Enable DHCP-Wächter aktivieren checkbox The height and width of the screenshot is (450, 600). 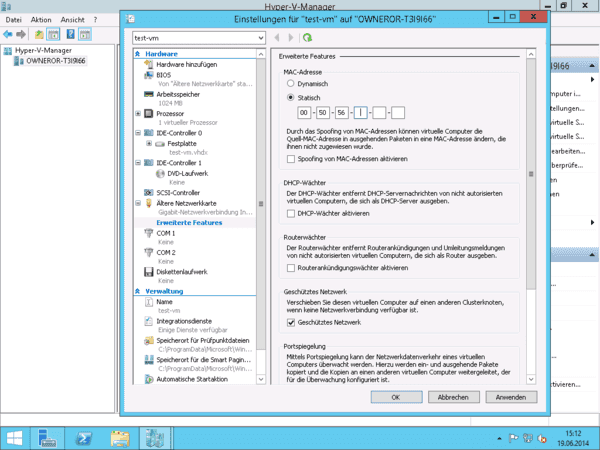(291, 214)
